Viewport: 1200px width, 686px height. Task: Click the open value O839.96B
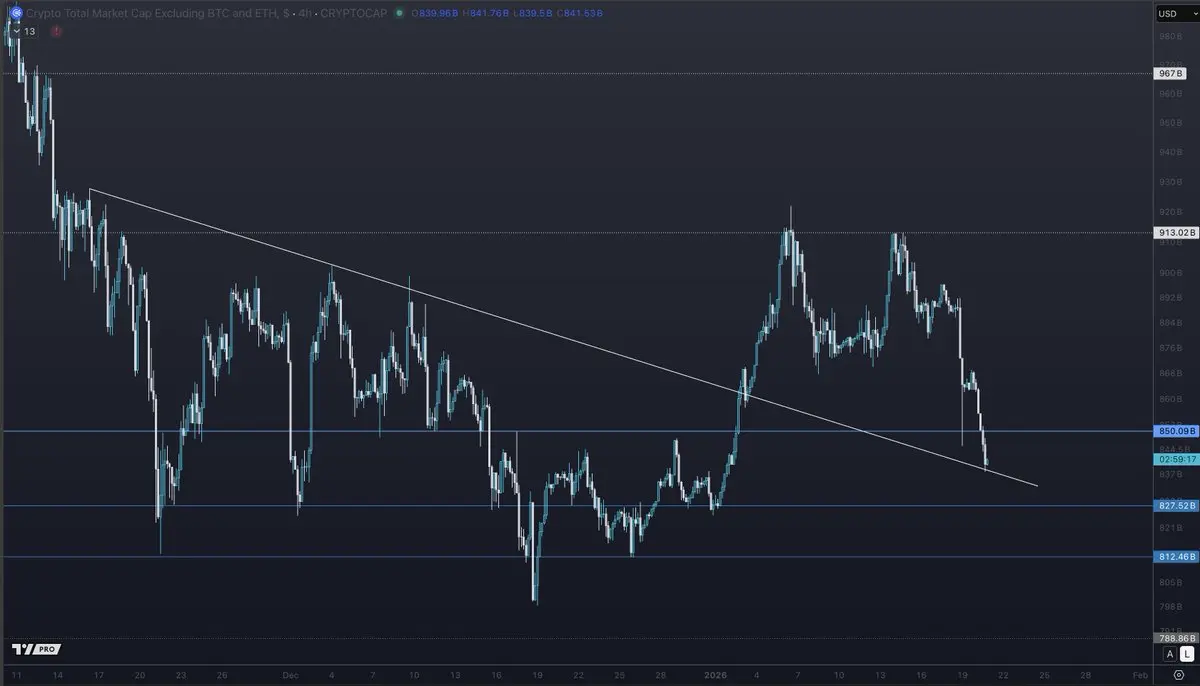(x=436, y=14)
